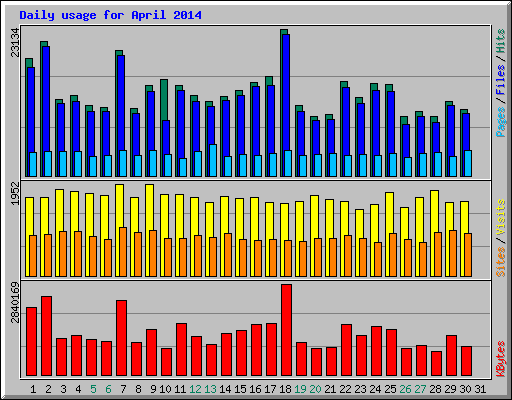512x400 pixels.
Task: Click green weekend day 13 label
Action: (210, 389)
